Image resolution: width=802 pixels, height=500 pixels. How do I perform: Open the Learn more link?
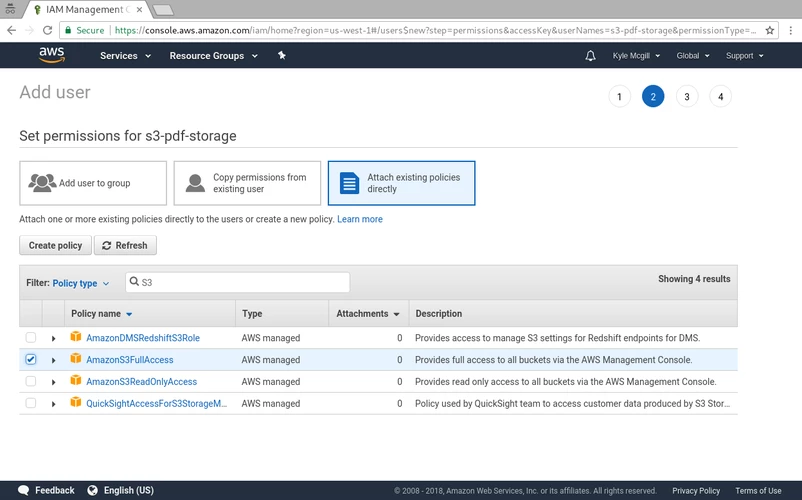(360, 219)
